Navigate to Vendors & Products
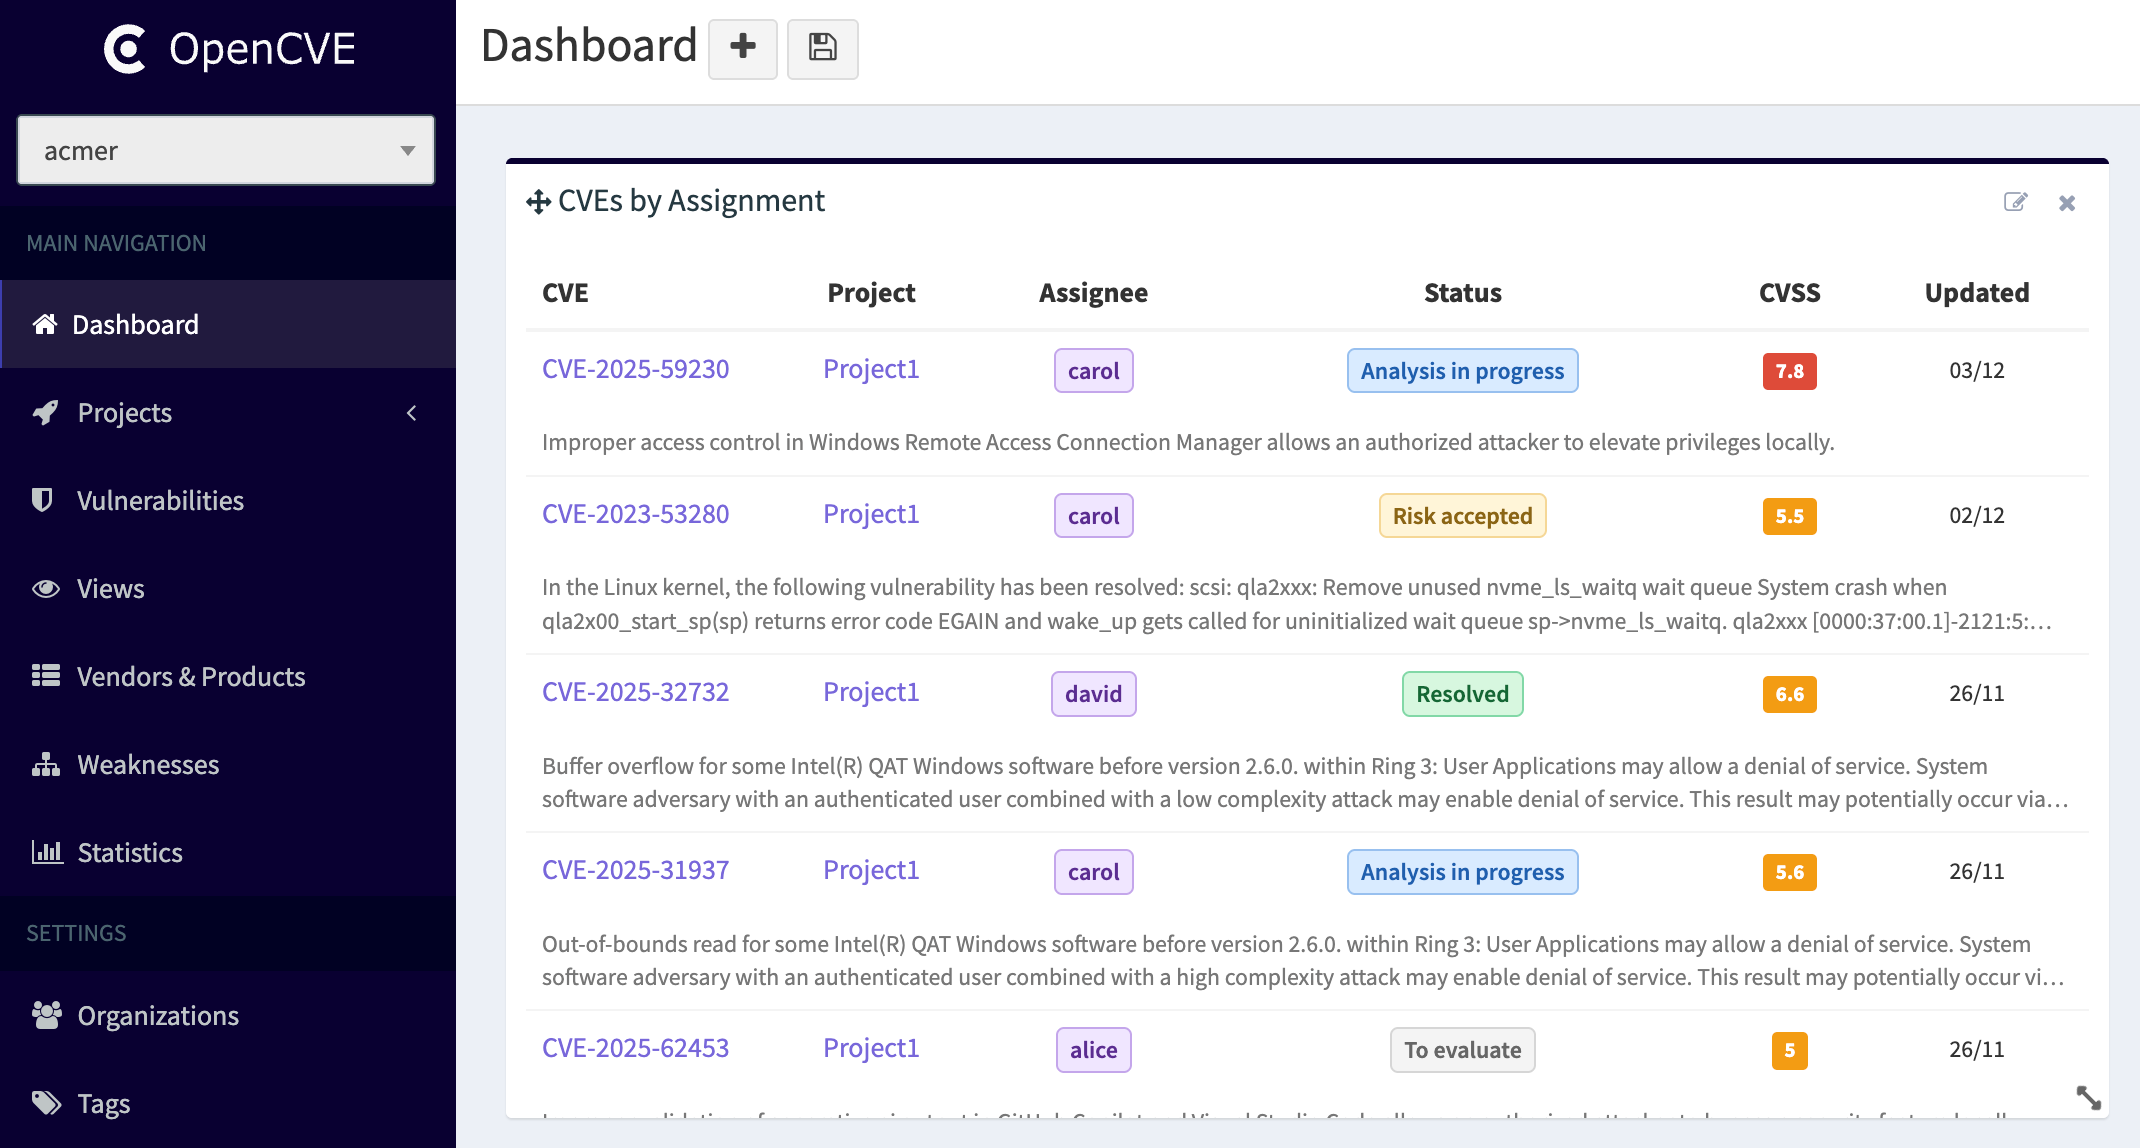The image size is (2140, 1148). (190, 676)
